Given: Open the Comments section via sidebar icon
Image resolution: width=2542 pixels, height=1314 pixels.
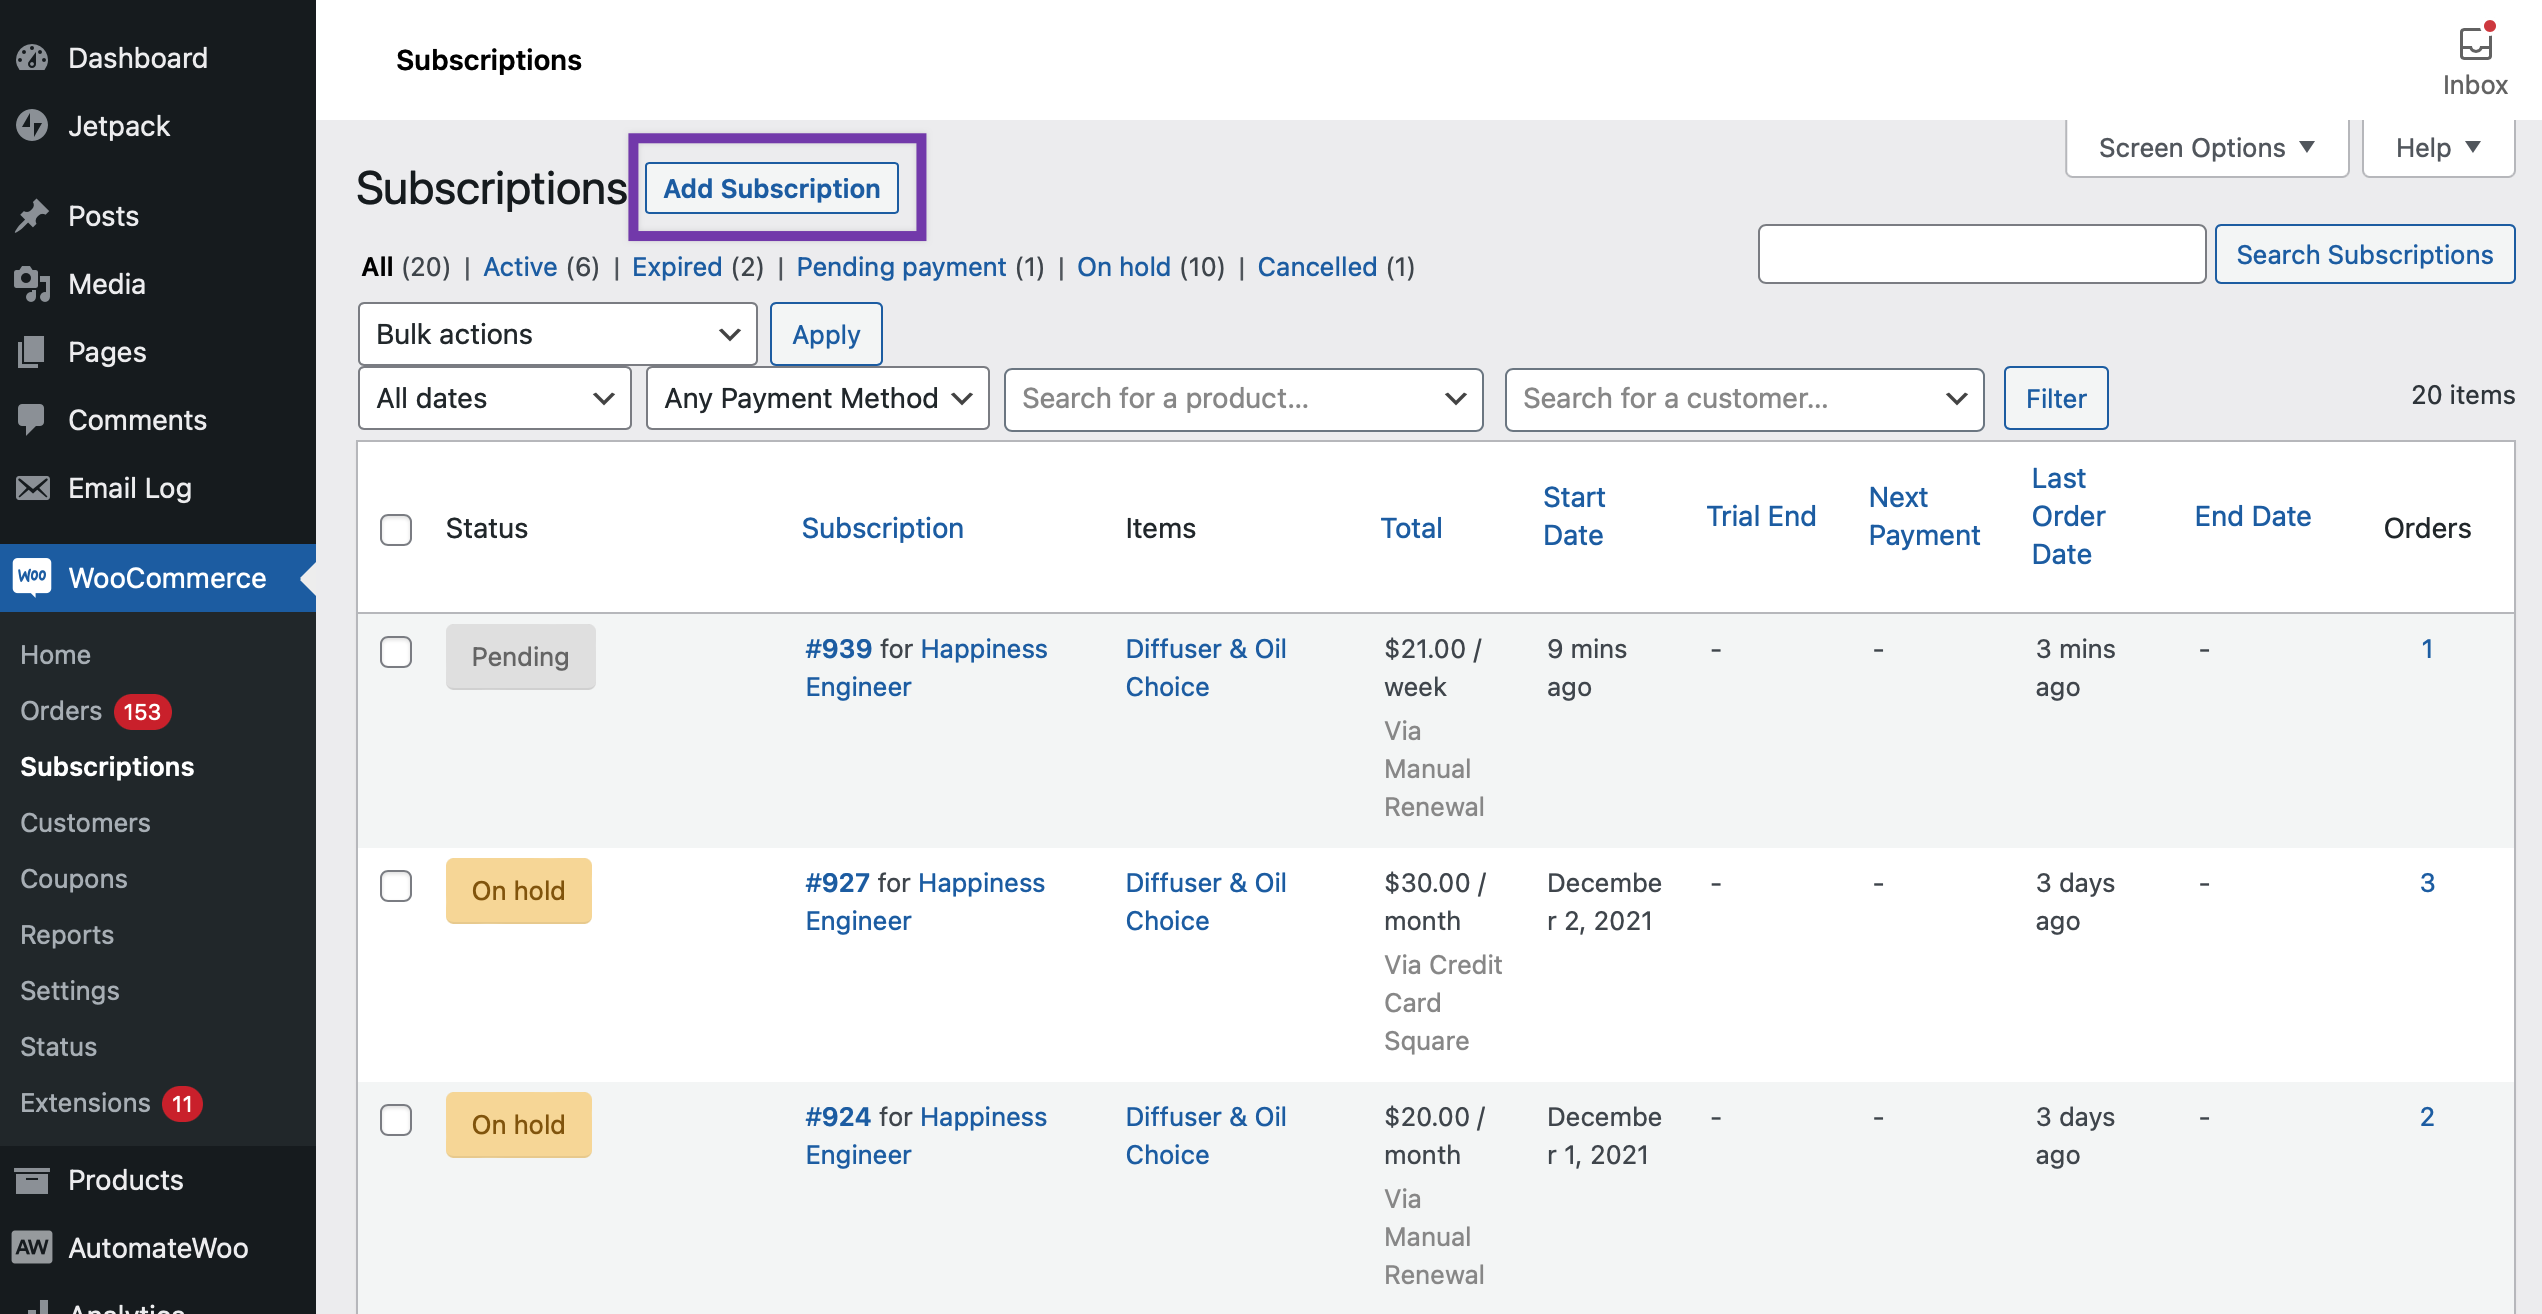Looking at the screenshot, I should (x=136, y=419).
